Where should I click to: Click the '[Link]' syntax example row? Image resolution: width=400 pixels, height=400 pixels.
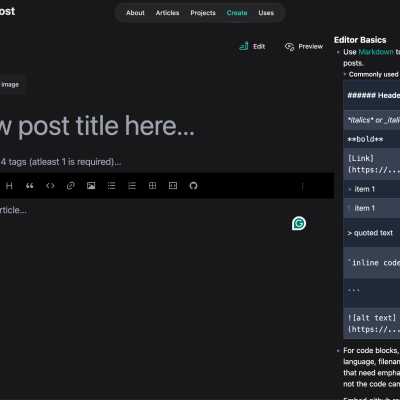pyautogui.click(x=371, y=164)
